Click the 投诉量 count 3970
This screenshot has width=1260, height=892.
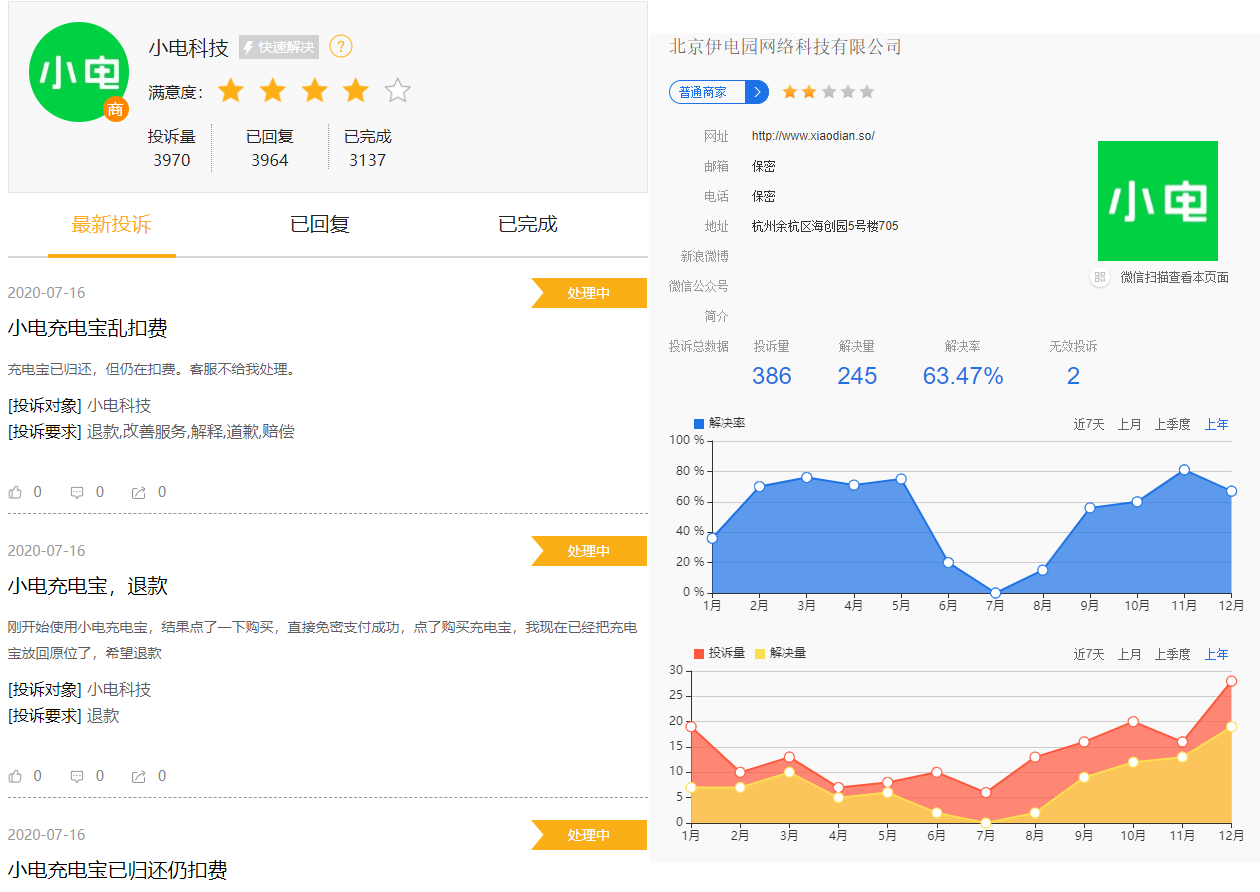(172, 160)
